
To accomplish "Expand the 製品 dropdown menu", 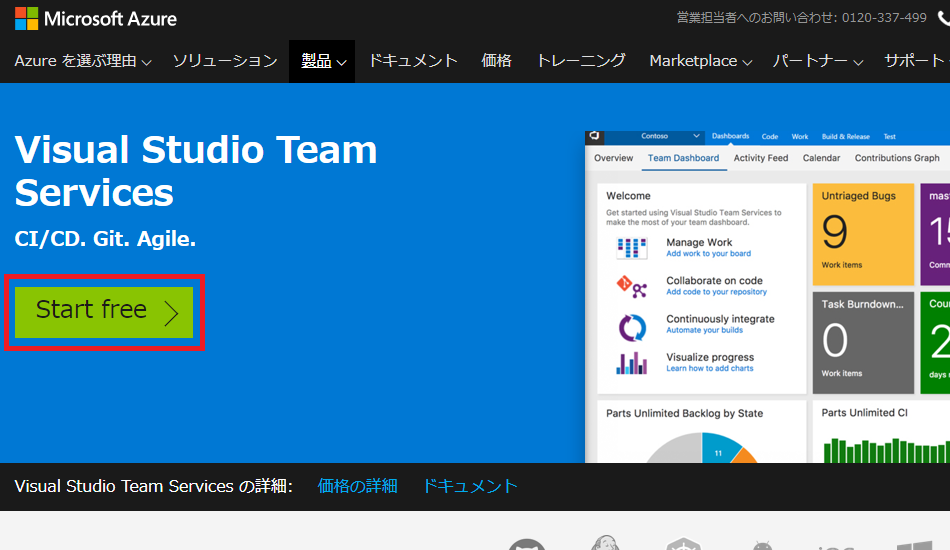I will click(x=324, y=61).
